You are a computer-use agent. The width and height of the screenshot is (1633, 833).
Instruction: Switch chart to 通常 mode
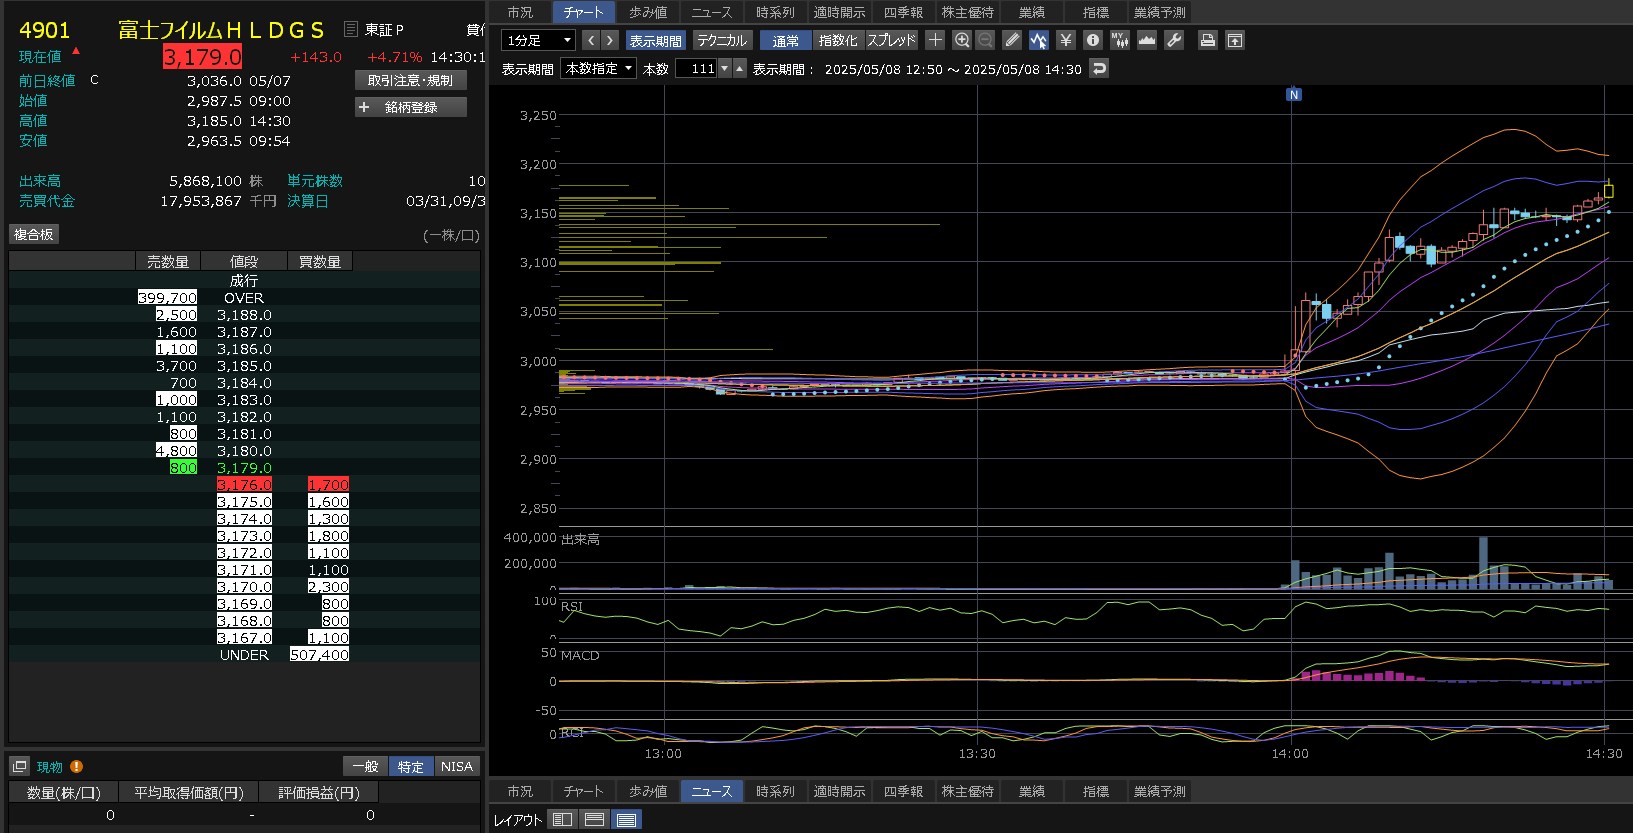(785, 40)
